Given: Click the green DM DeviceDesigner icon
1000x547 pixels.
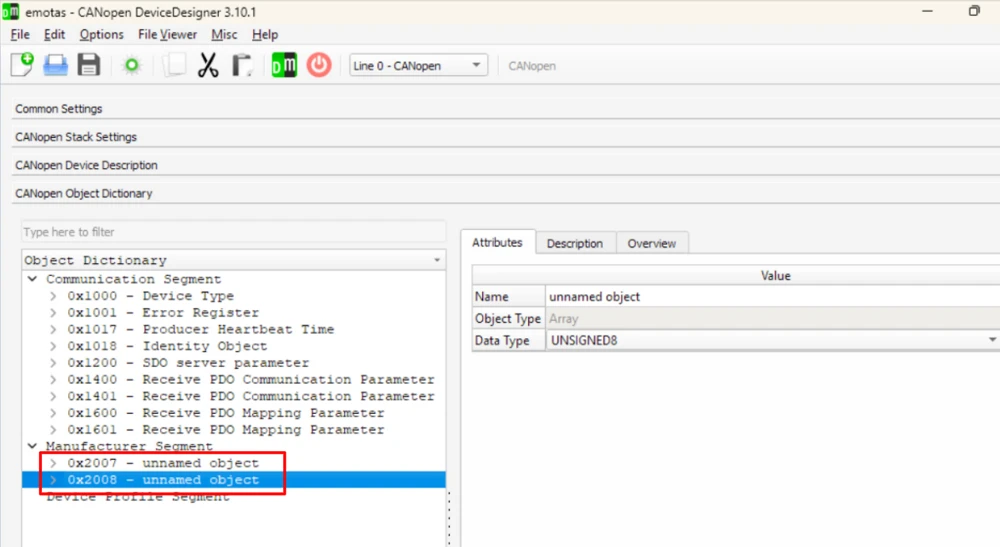Looking at the screenshot, I should pyautogui.click(x=284, y=65).
